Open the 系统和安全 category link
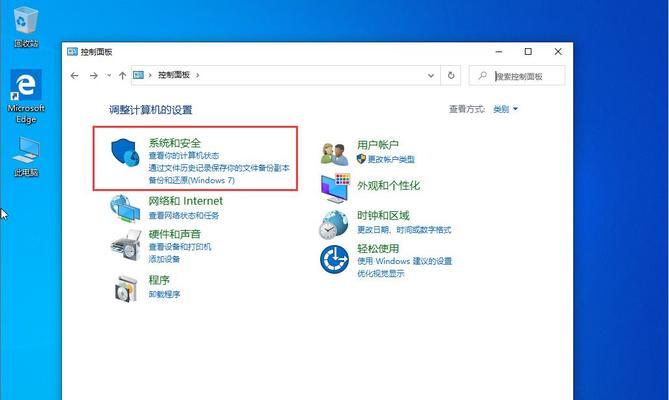The width and height of the screenshot is (669, 400). coord(175,142)
